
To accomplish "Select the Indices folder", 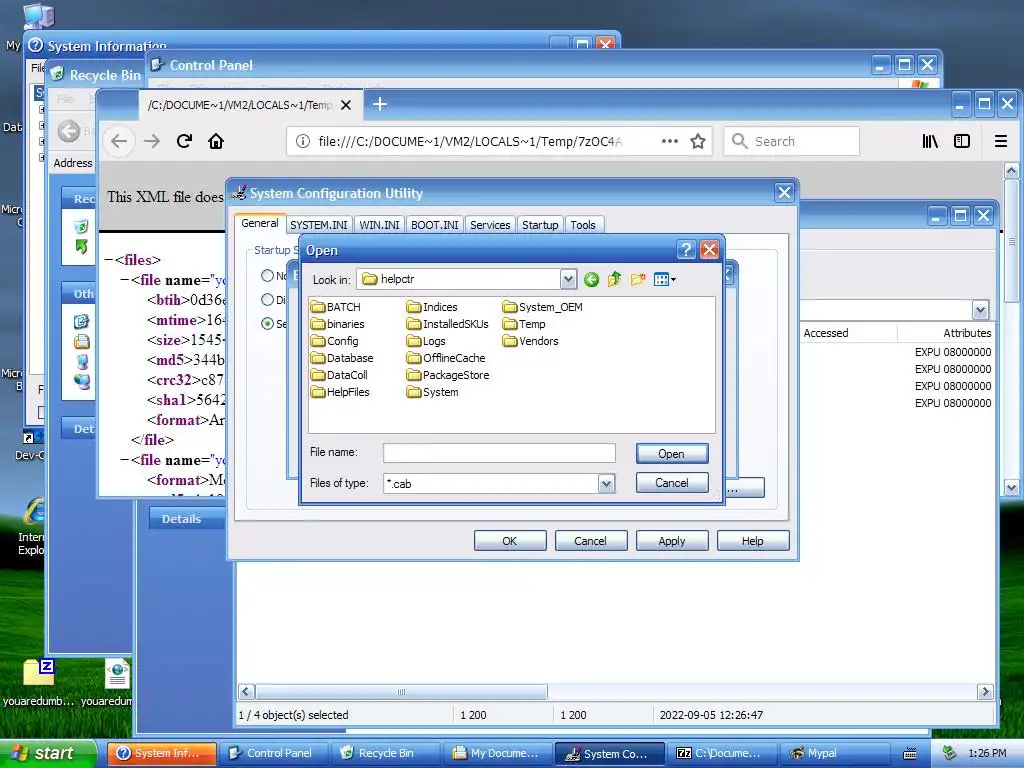I will 432,307.
